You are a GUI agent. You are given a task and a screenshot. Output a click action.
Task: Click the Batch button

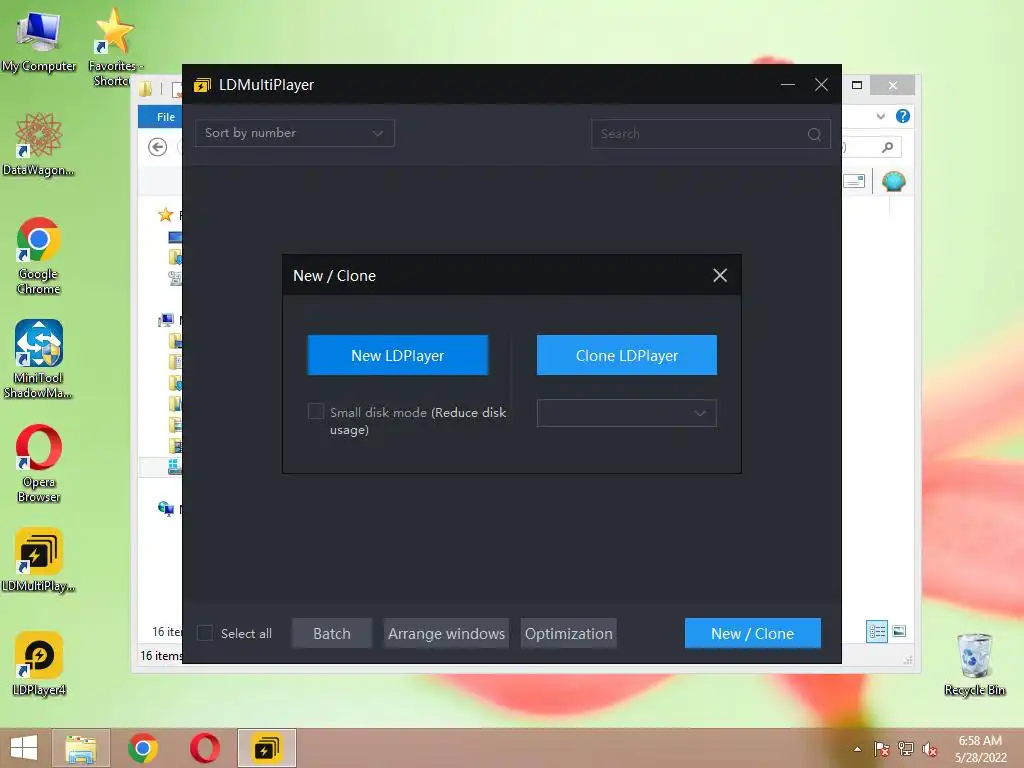click(x=332, y=633)
